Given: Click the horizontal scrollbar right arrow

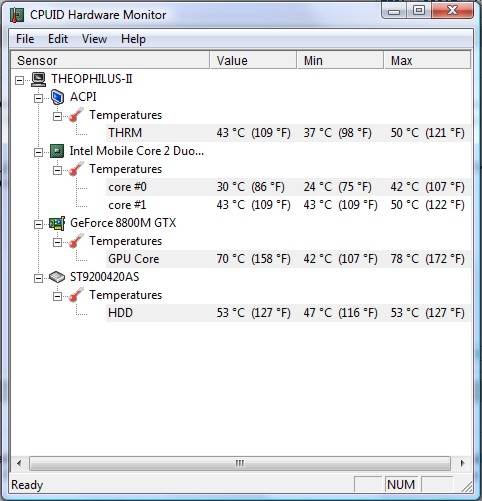Looking at the screenshot, I should point(462,463).
